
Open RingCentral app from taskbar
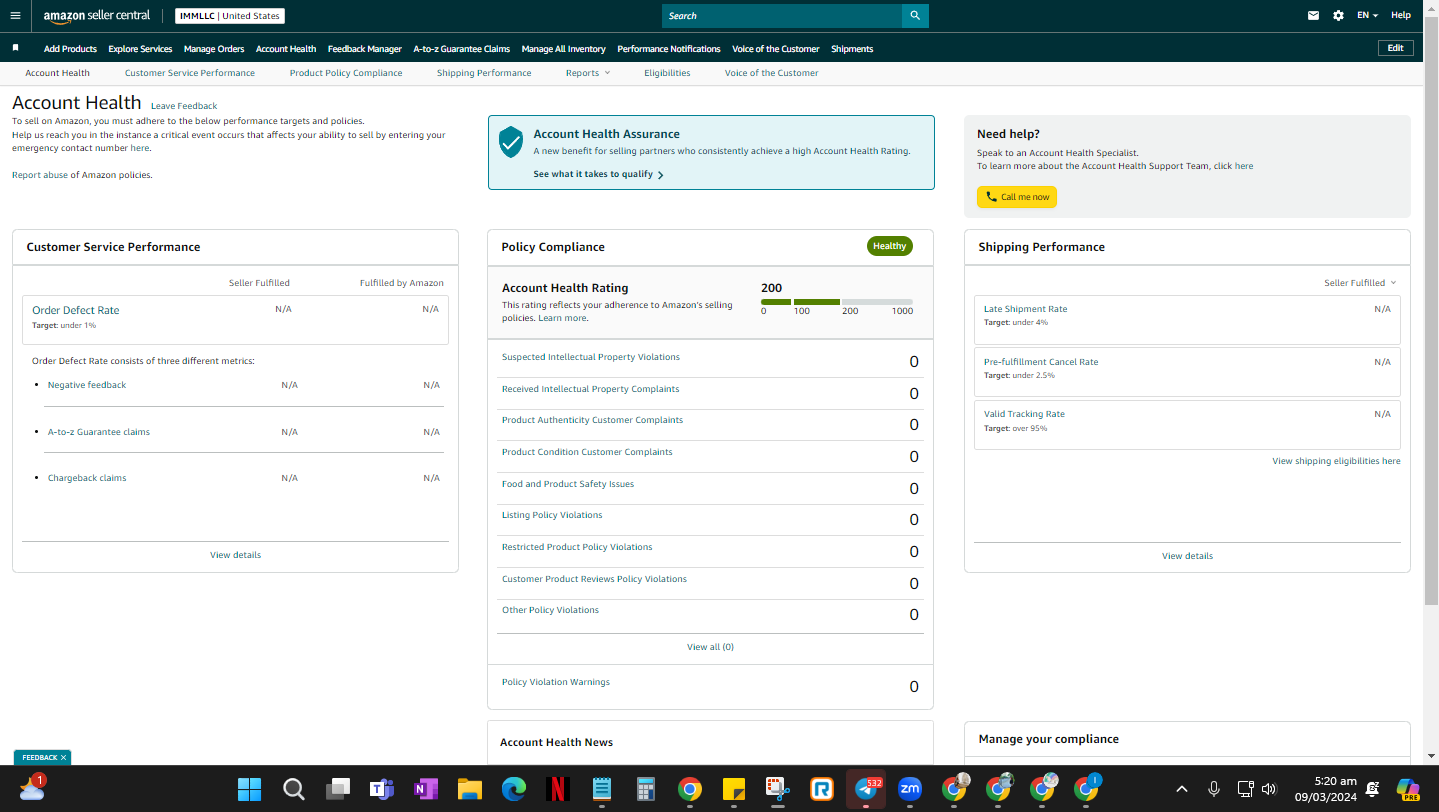(x=821, y=789)
